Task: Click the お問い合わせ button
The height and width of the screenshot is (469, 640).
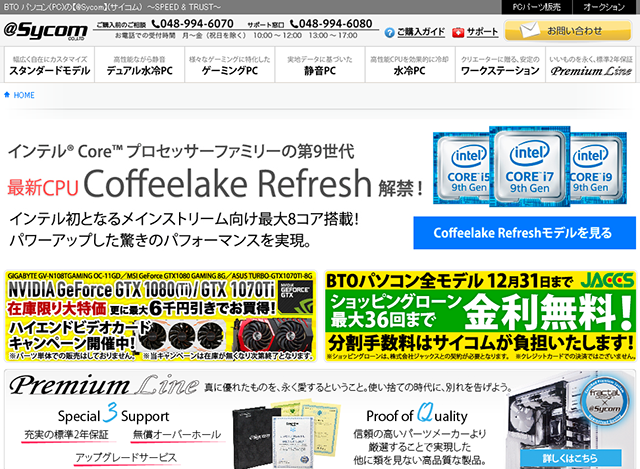Action: point(568,31)
